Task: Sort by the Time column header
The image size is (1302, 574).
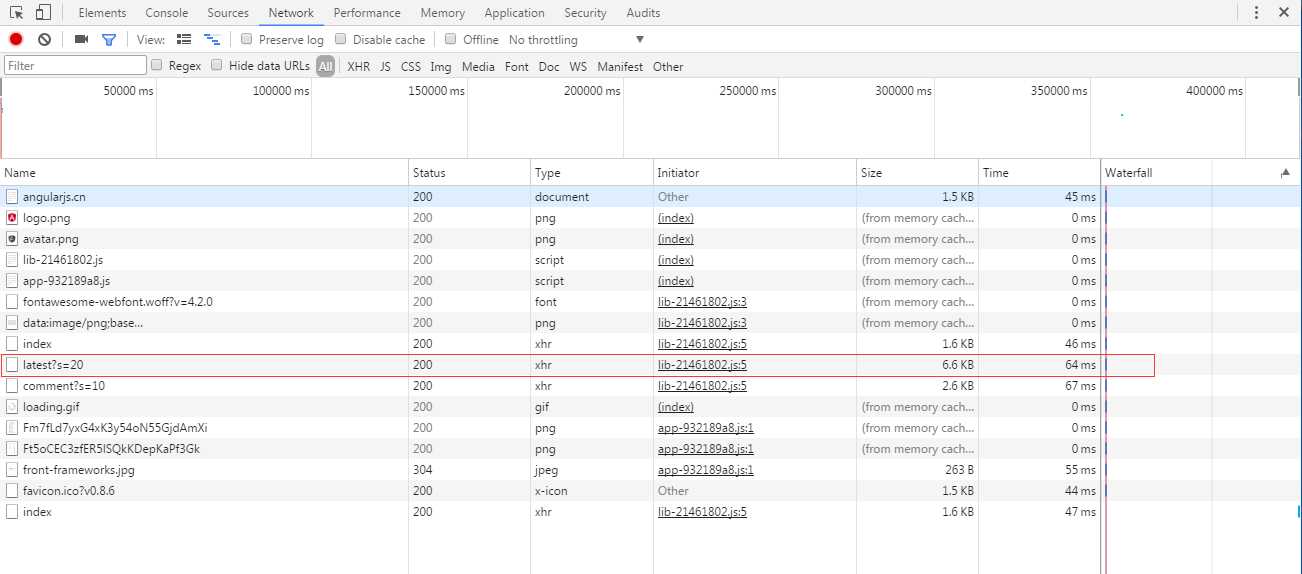Action: (x=1039, y=173)
